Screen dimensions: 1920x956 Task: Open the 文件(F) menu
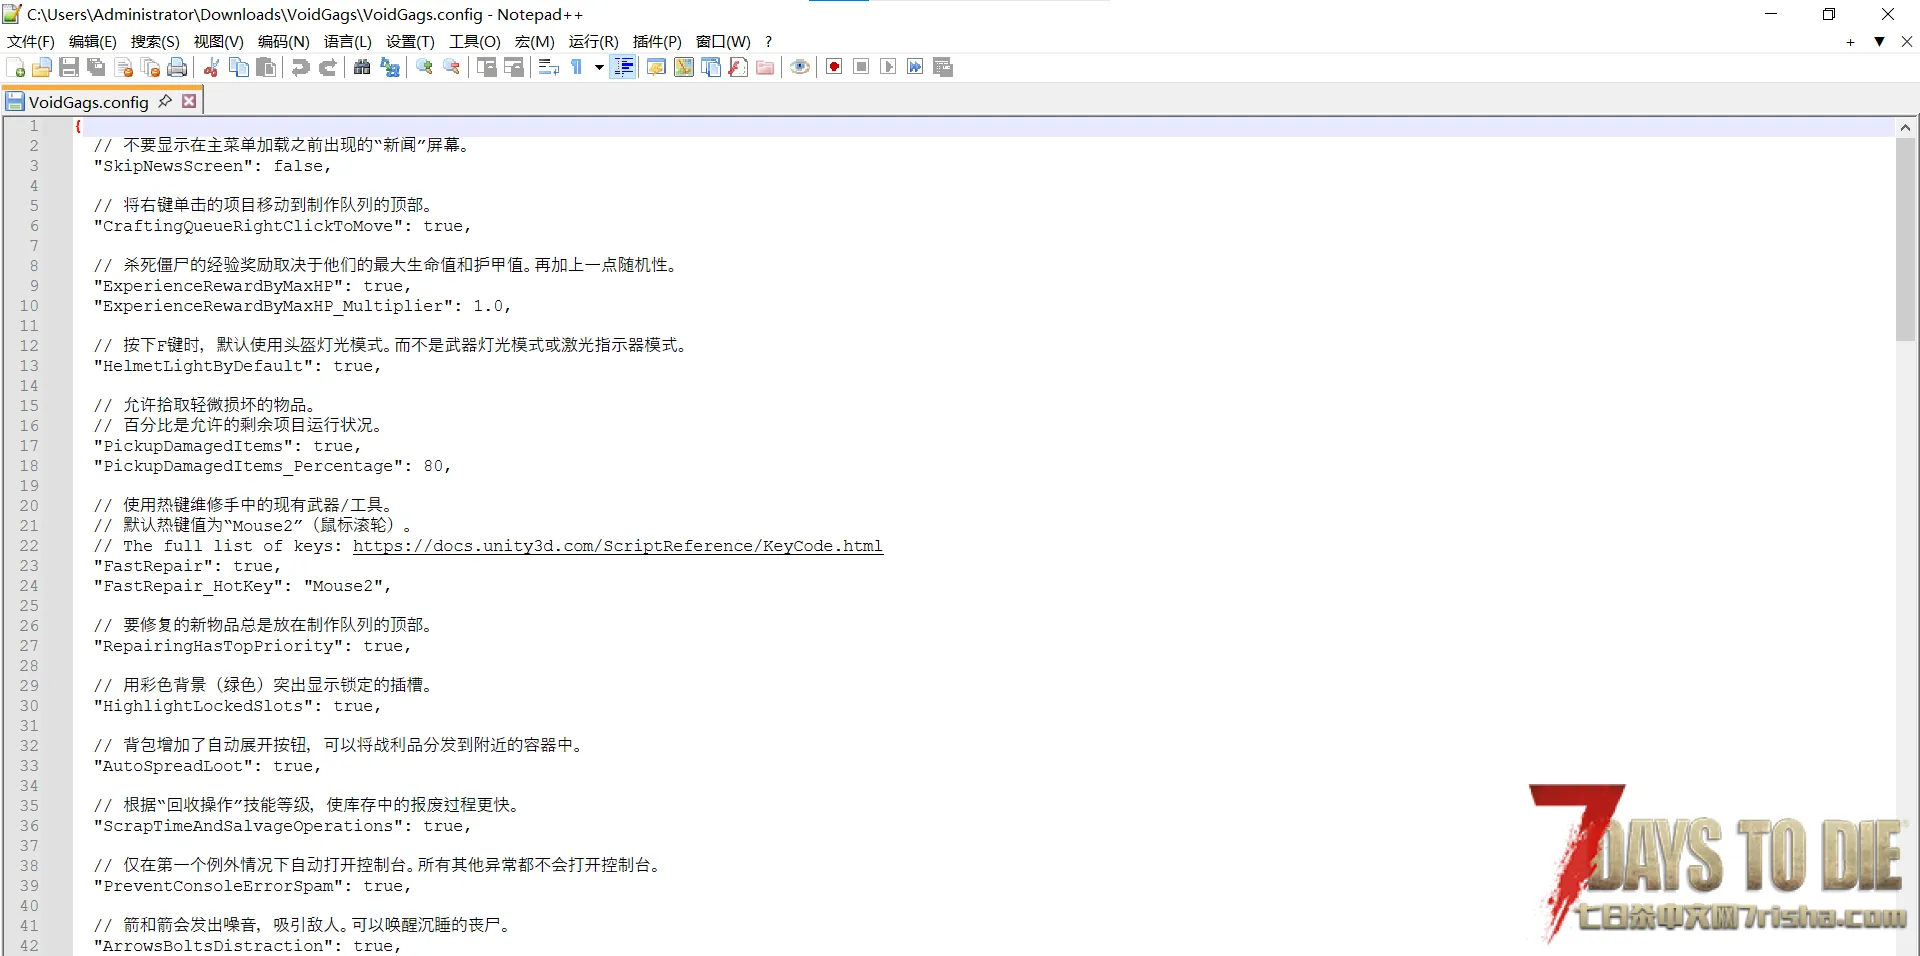coord(30,41)
